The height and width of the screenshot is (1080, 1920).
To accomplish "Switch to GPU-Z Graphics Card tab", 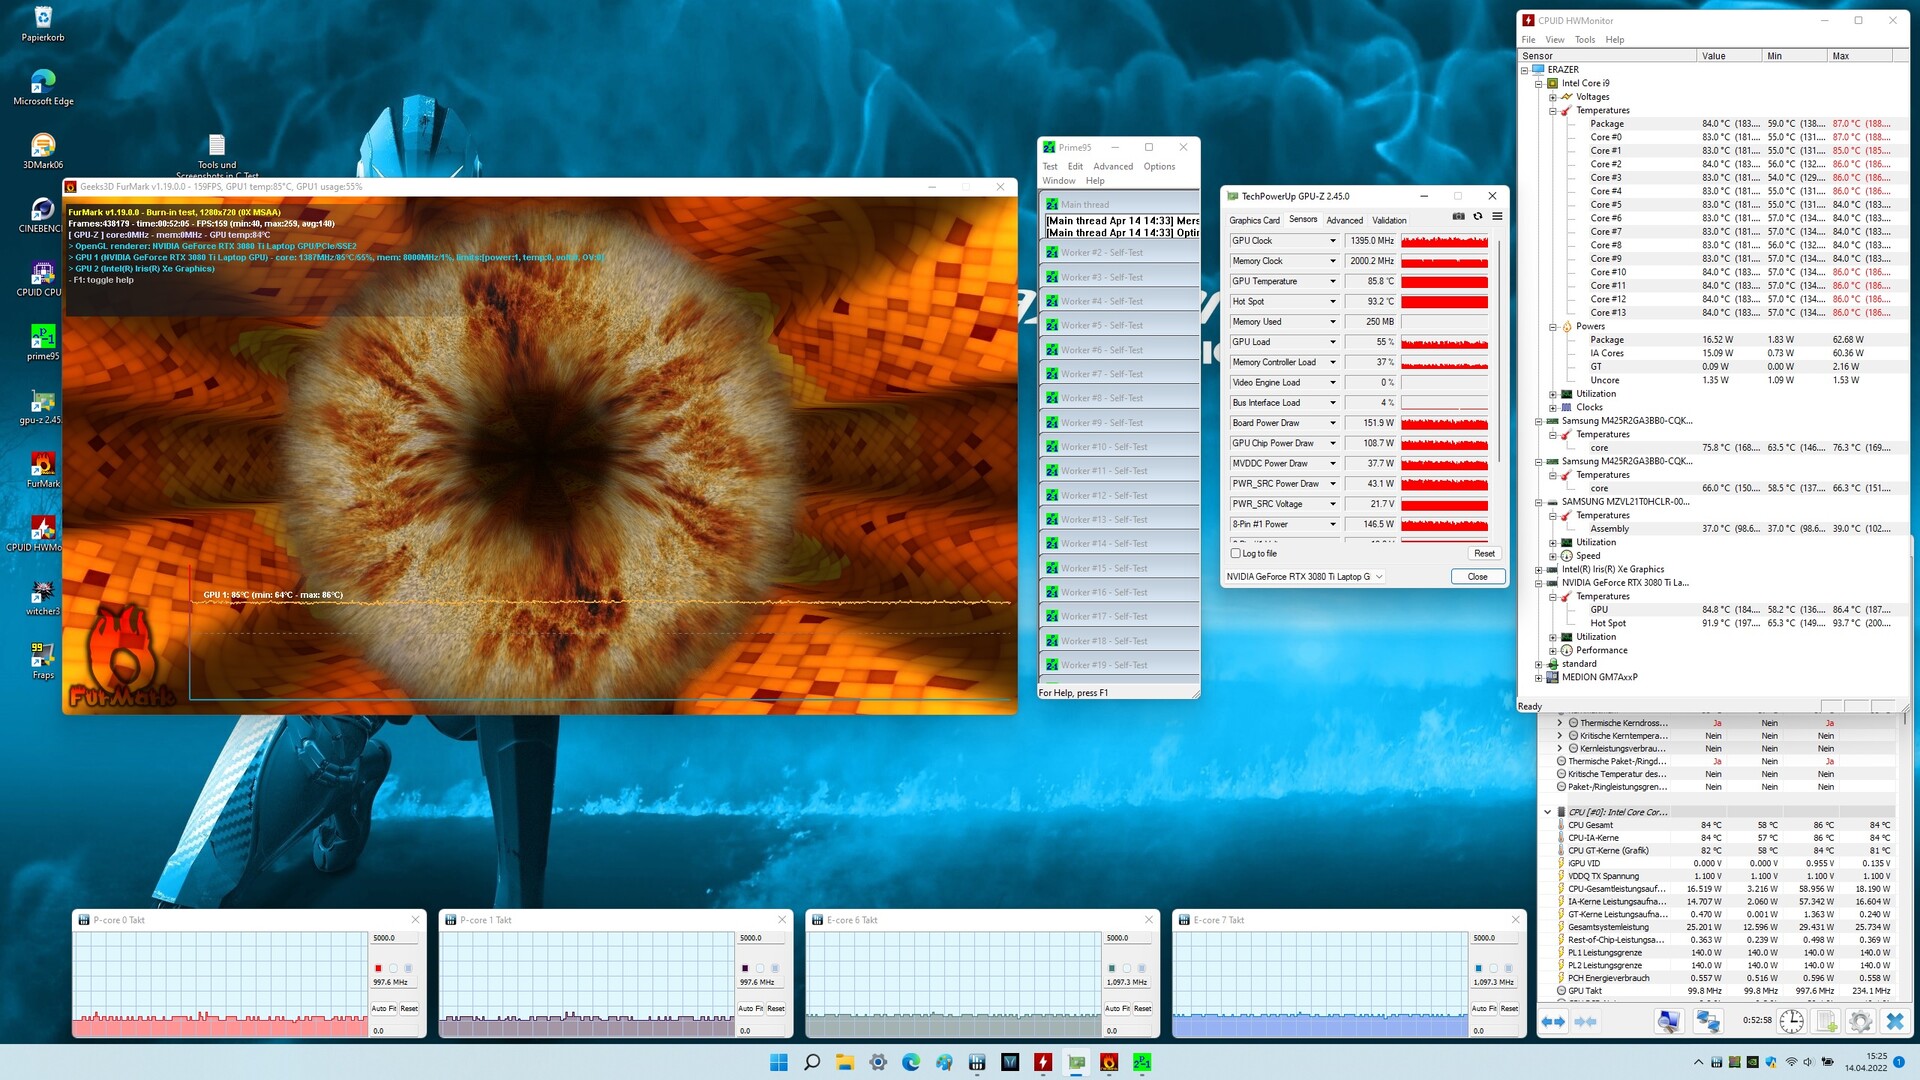I will click(1254, 220).
